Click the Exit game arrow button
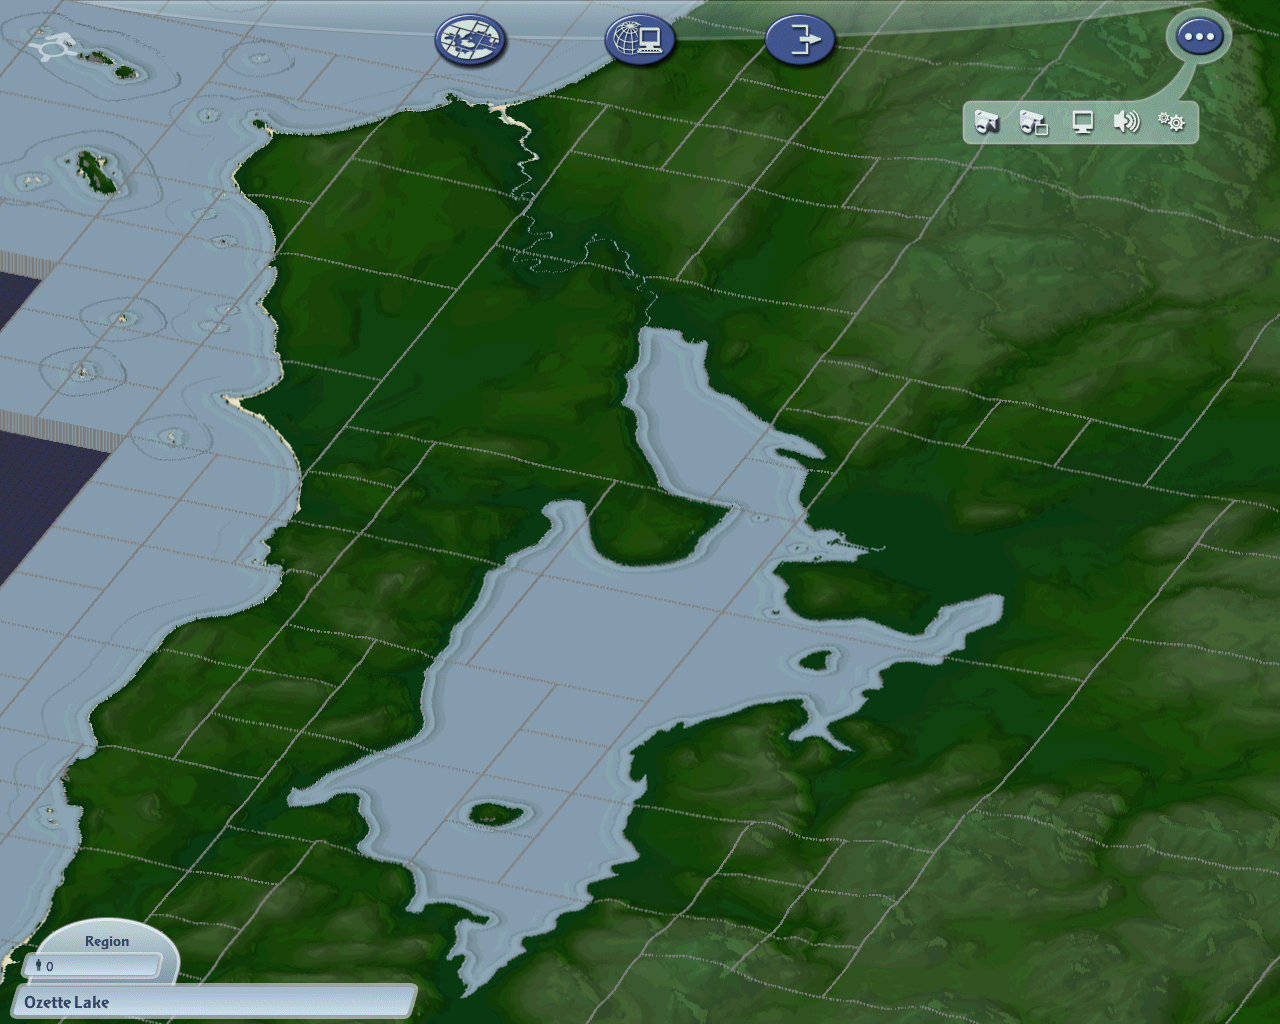Image resolution: width=1280 pixels, height=1024 pixels. tap(800, 41)
